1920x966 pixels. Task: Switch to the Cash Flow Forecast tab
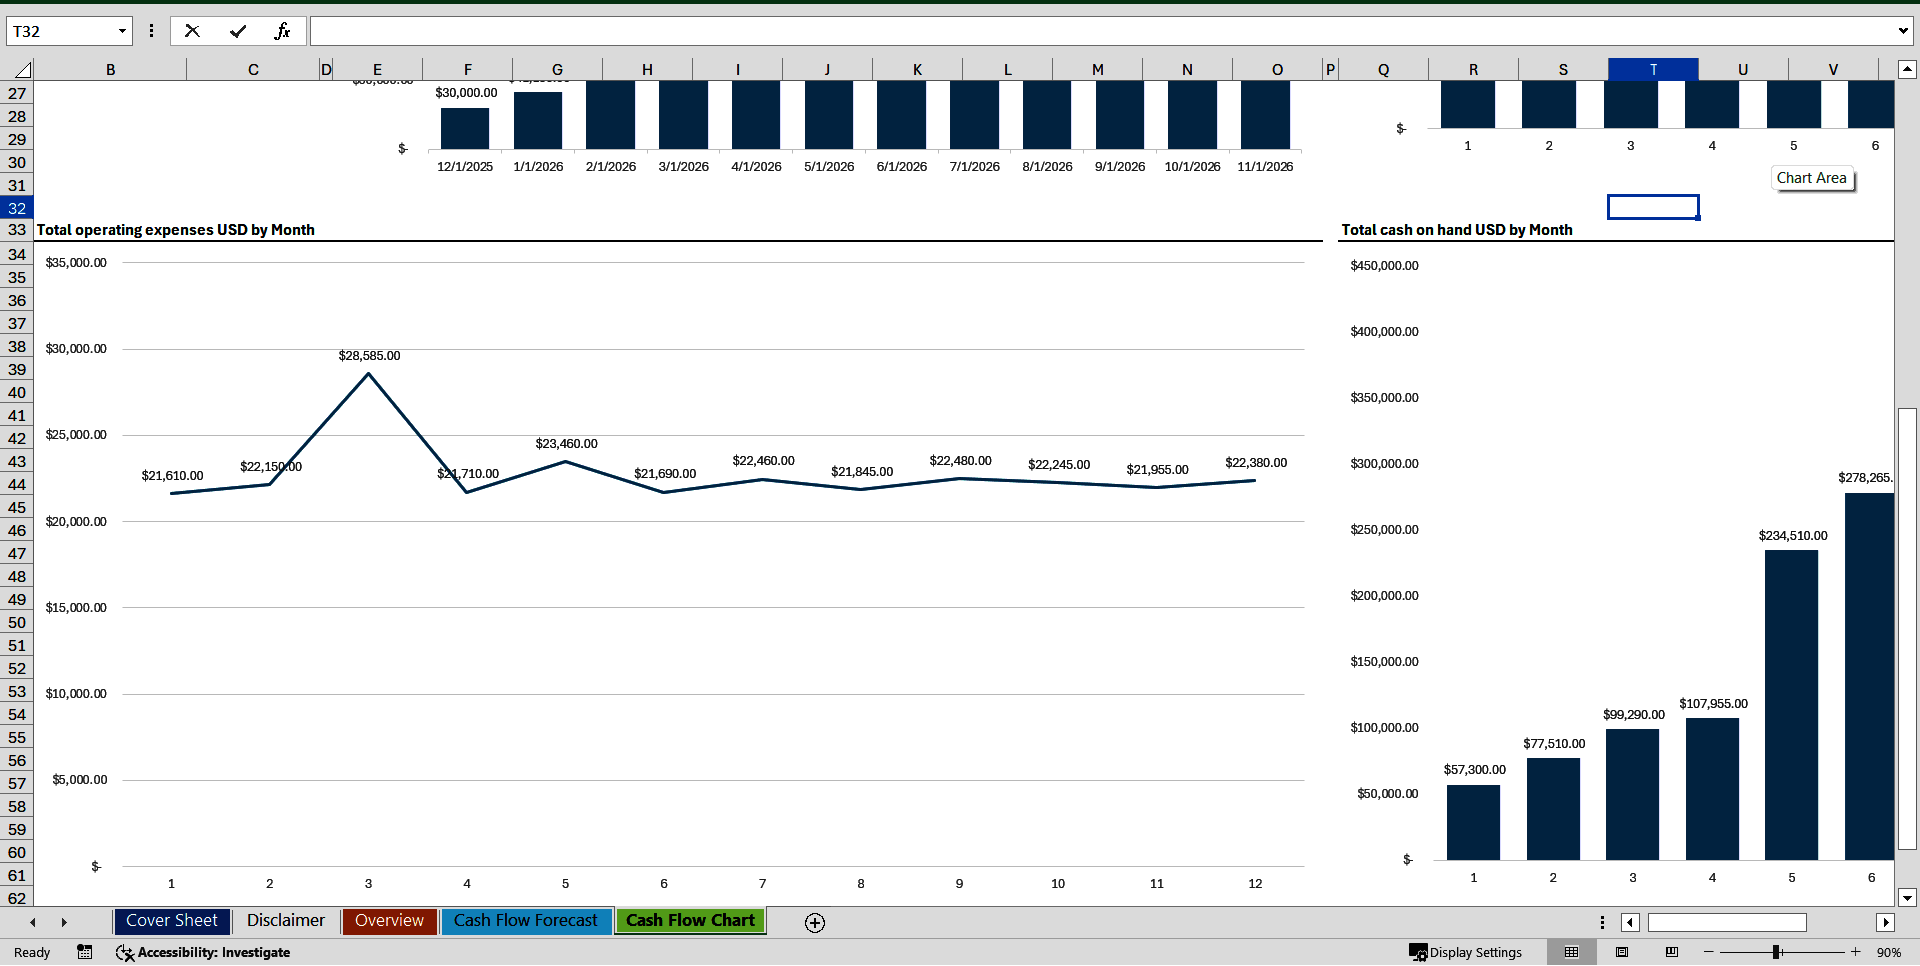pos(526,921)
